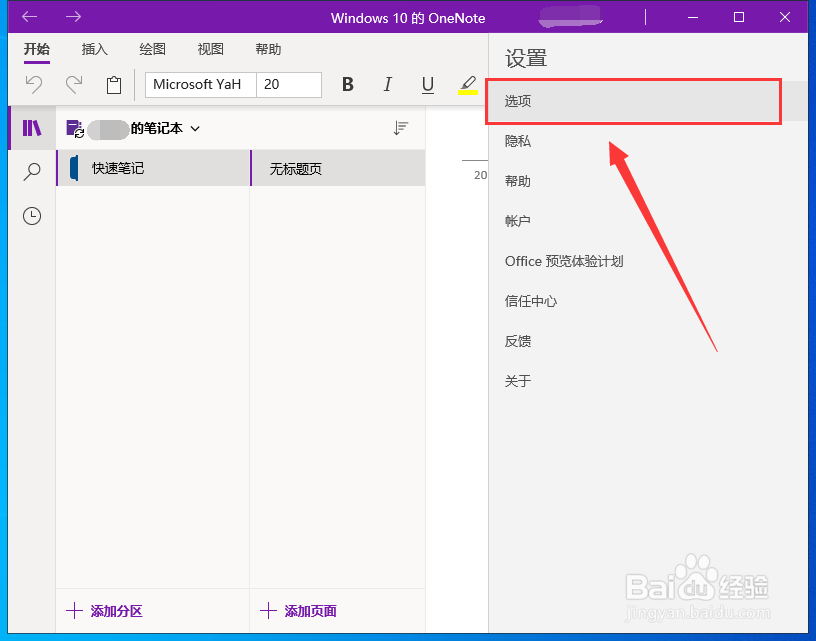Select the 快速笔记 section

pyautogui.click(x=153, y=168)
